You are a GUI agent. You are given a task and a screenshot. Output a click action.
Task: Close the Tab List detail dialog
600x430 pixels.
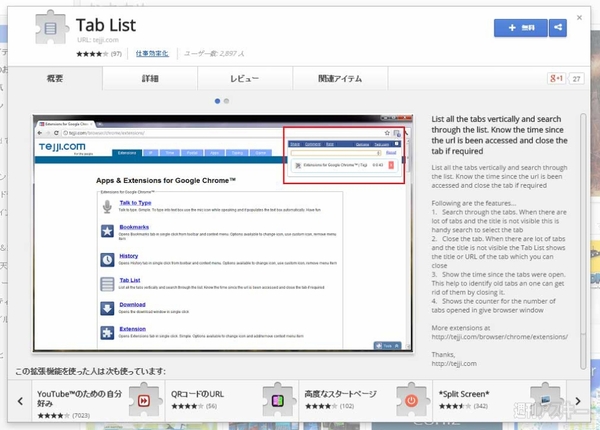579,18
